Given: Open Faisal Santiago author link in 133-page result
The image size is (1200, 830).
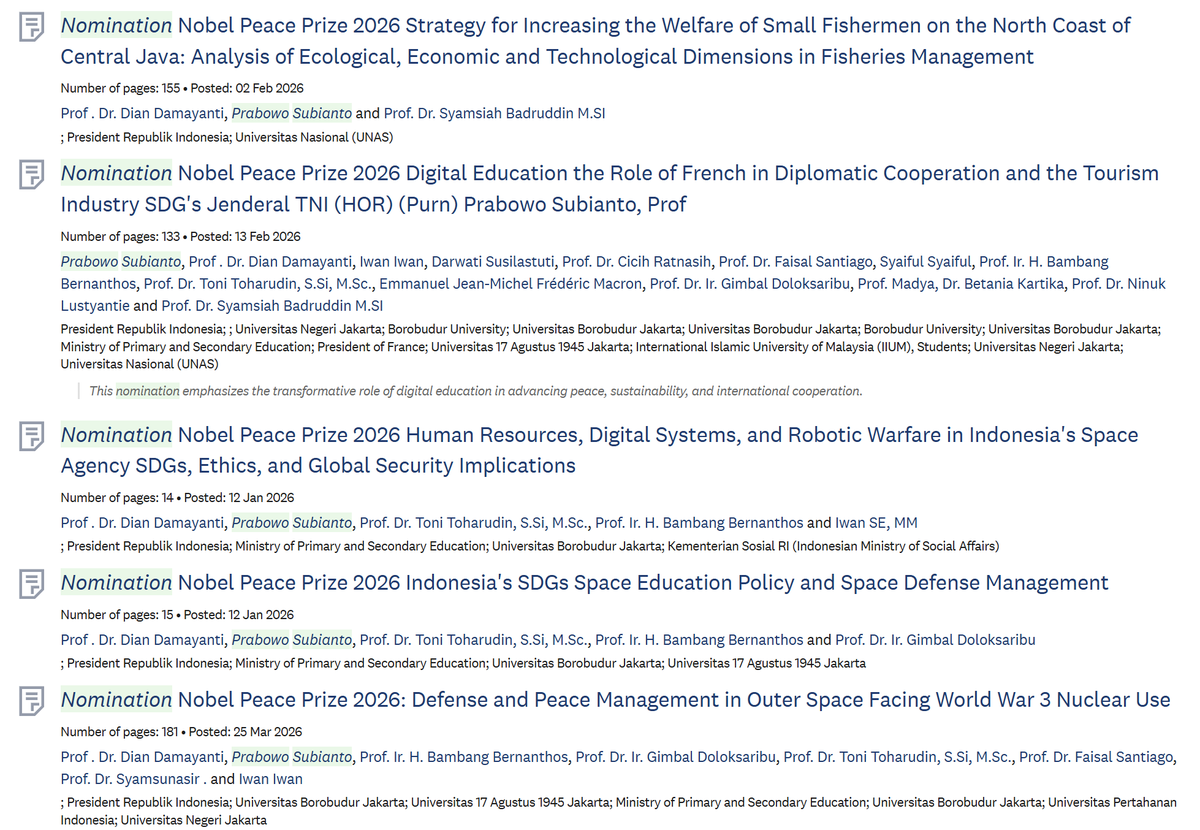Looking at the screenshot, I should coord(795,261).
